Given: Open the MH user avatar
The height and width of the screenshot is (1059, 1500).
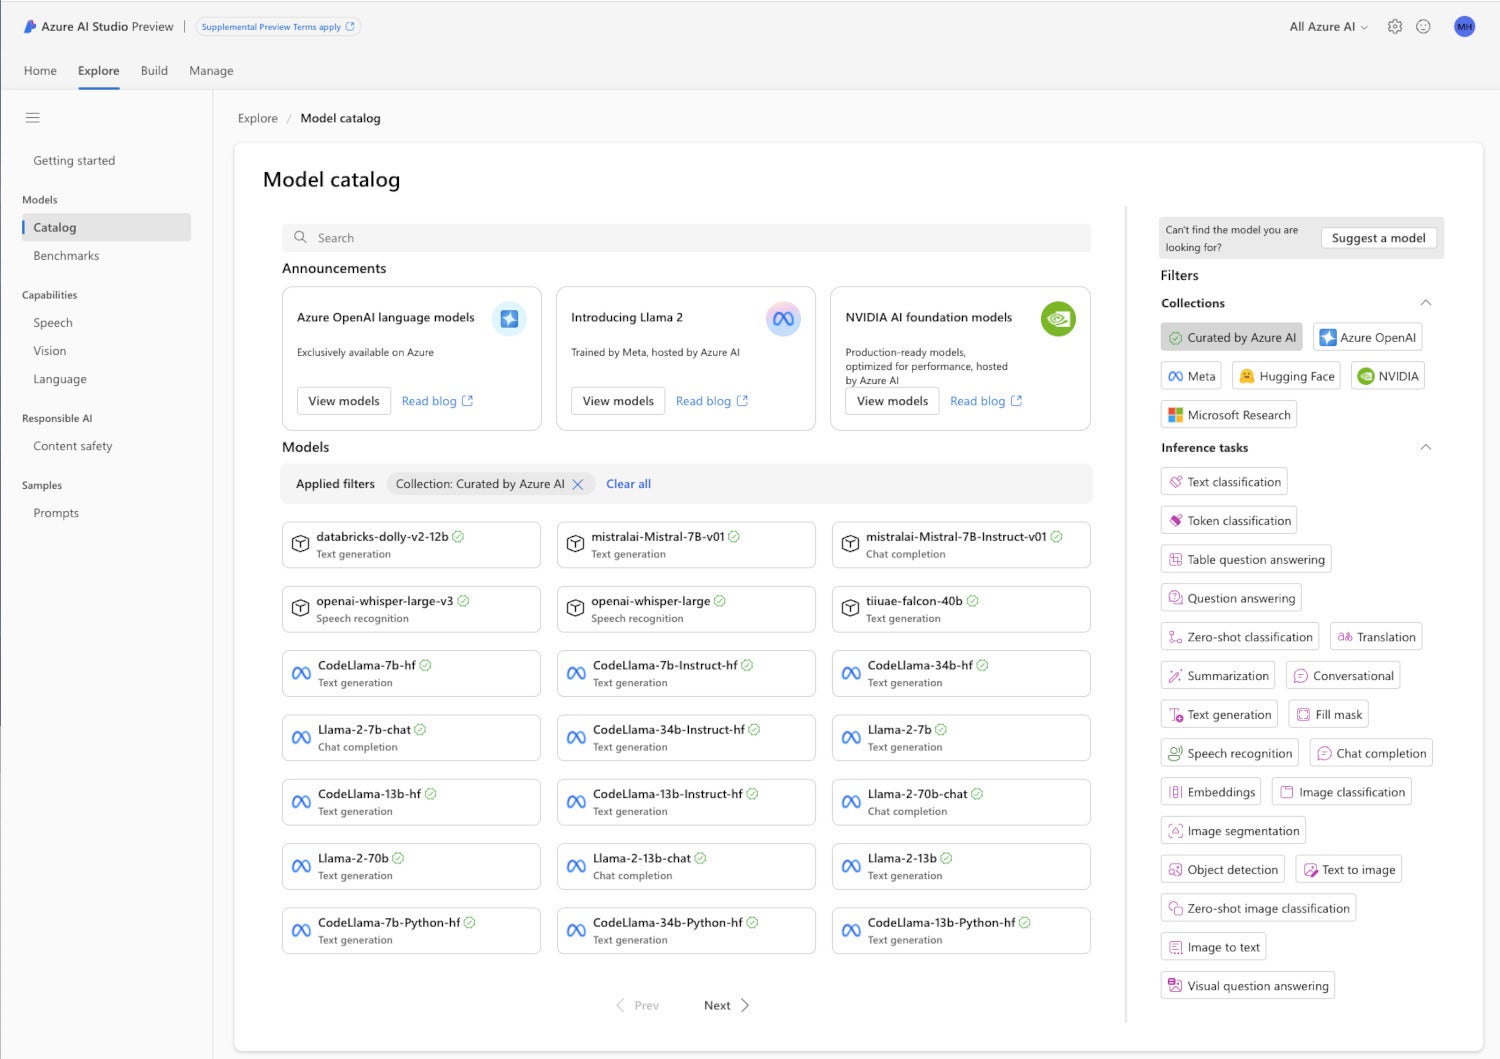Looking at the screenshot, I should point(1464,27).
